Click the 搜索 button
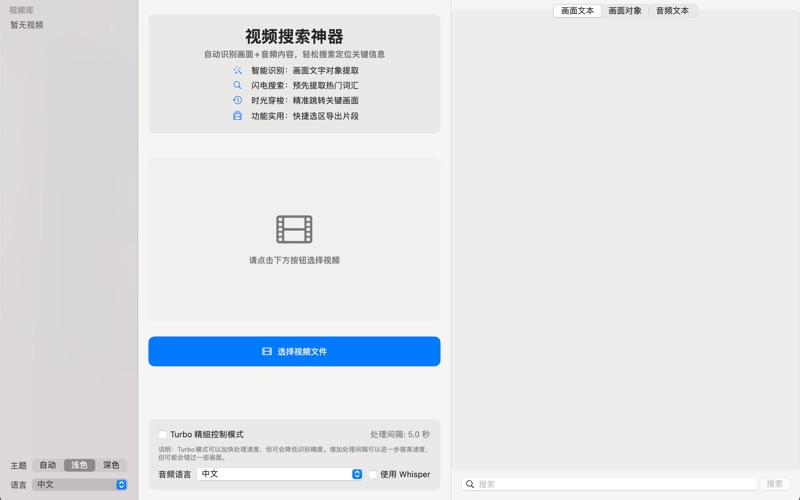This screenshot has width=800, height=500. [x=774, y=484]
